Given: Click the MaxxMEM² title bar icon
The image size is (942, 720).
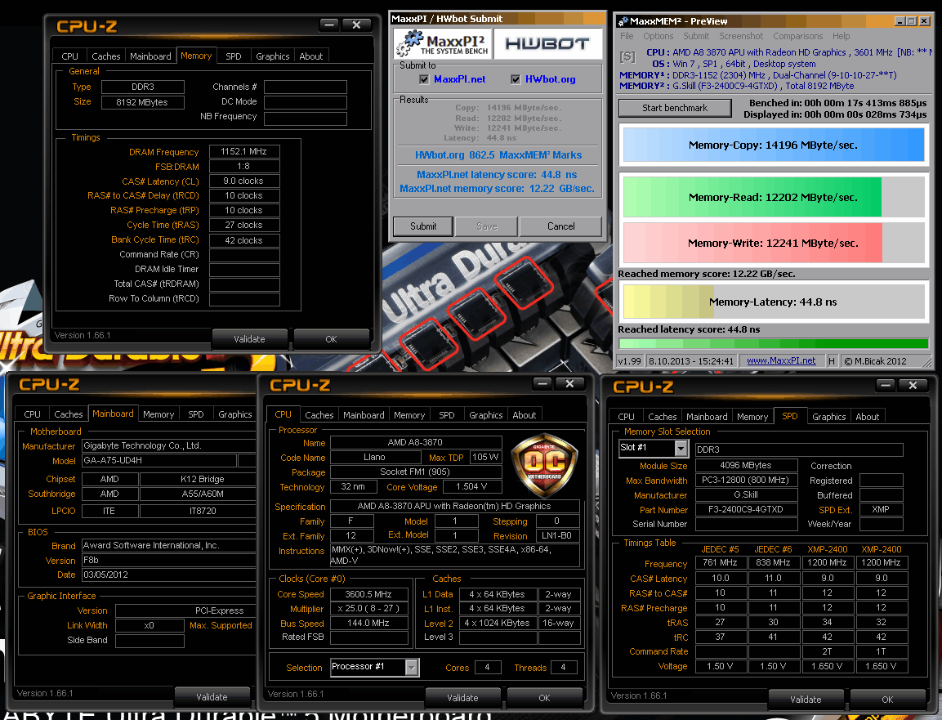Looking at the screenshot, I should click(623, 21).
